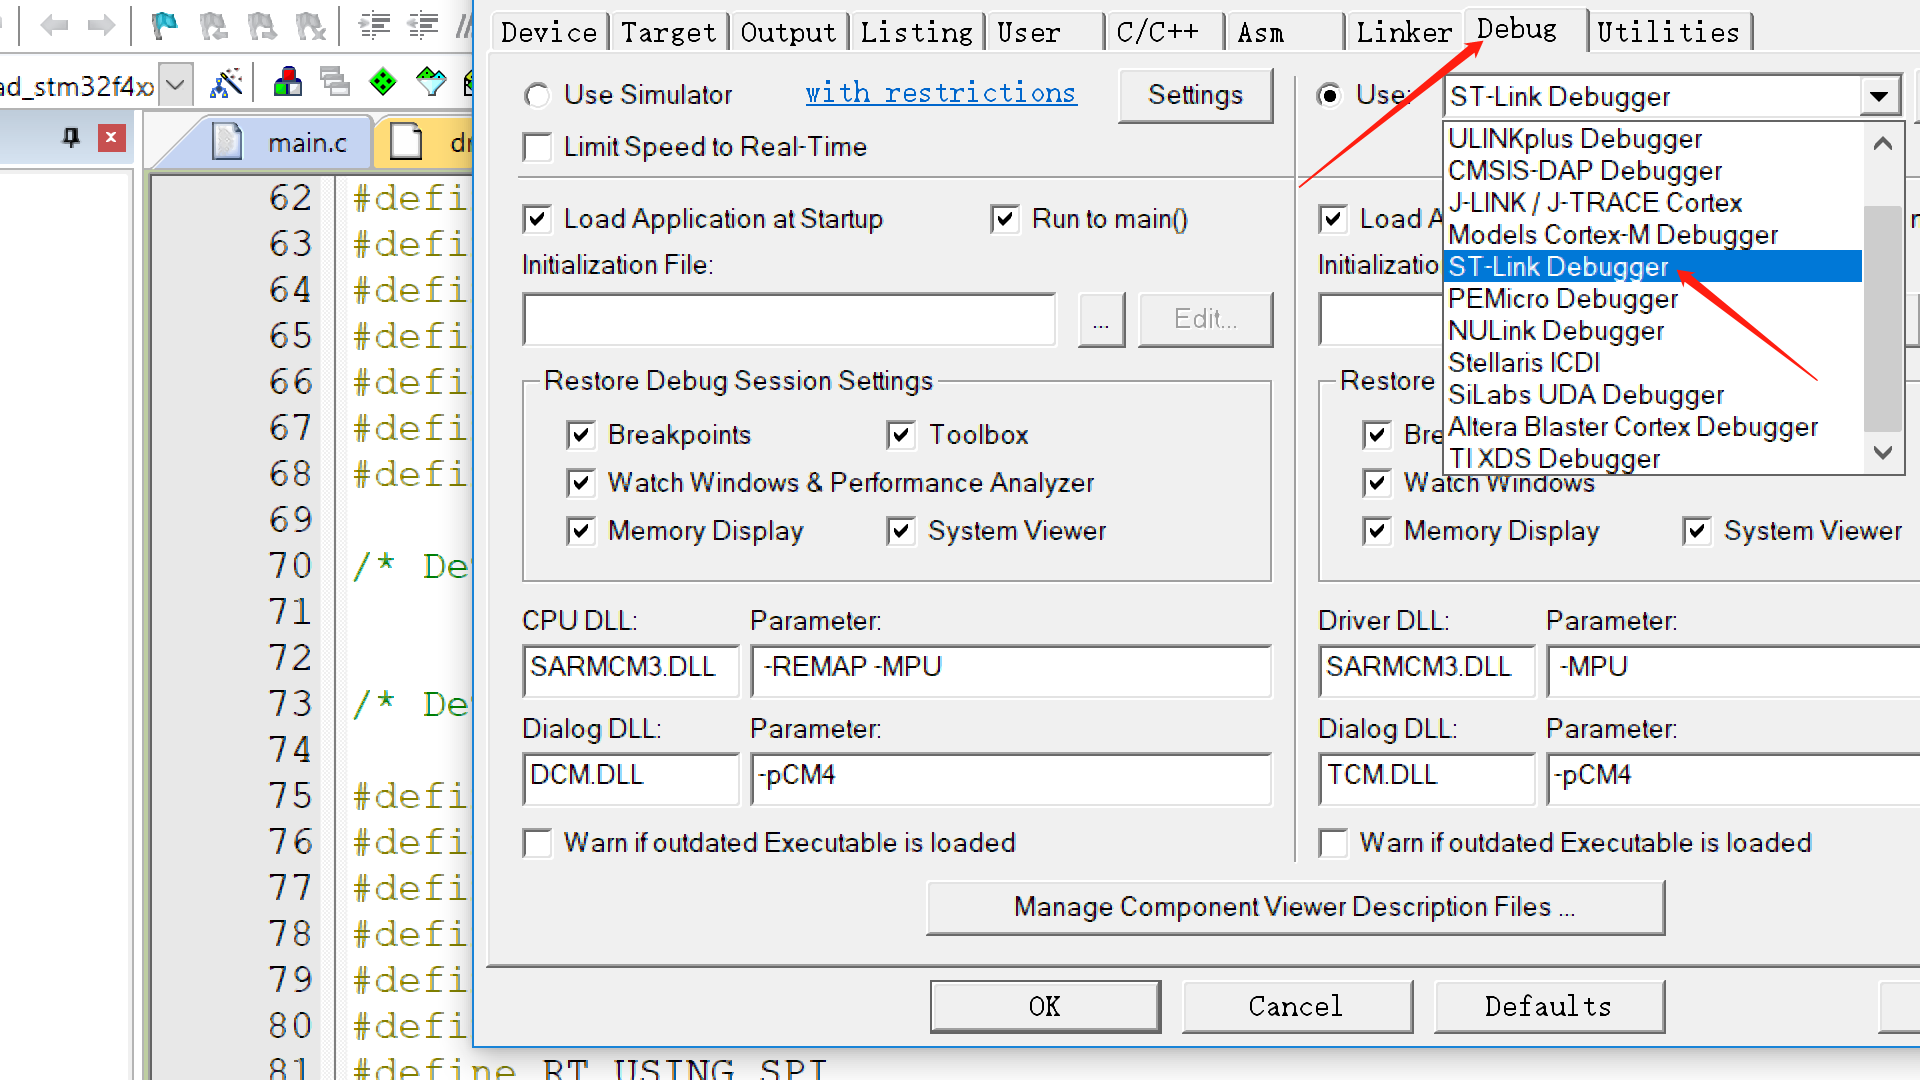Switch to the C/C++ tab
The height and width of the screenshot is (1080, 1920).
pyautogui.click(x=1157, y=32)
